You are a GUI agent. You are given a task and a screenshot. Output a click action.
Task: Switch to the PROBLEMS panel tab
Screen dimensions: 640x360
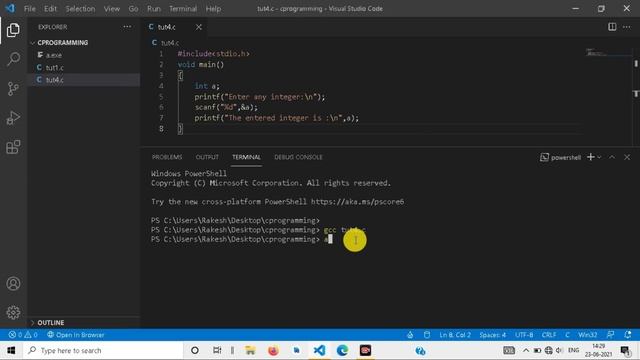[x=167, y=157]
